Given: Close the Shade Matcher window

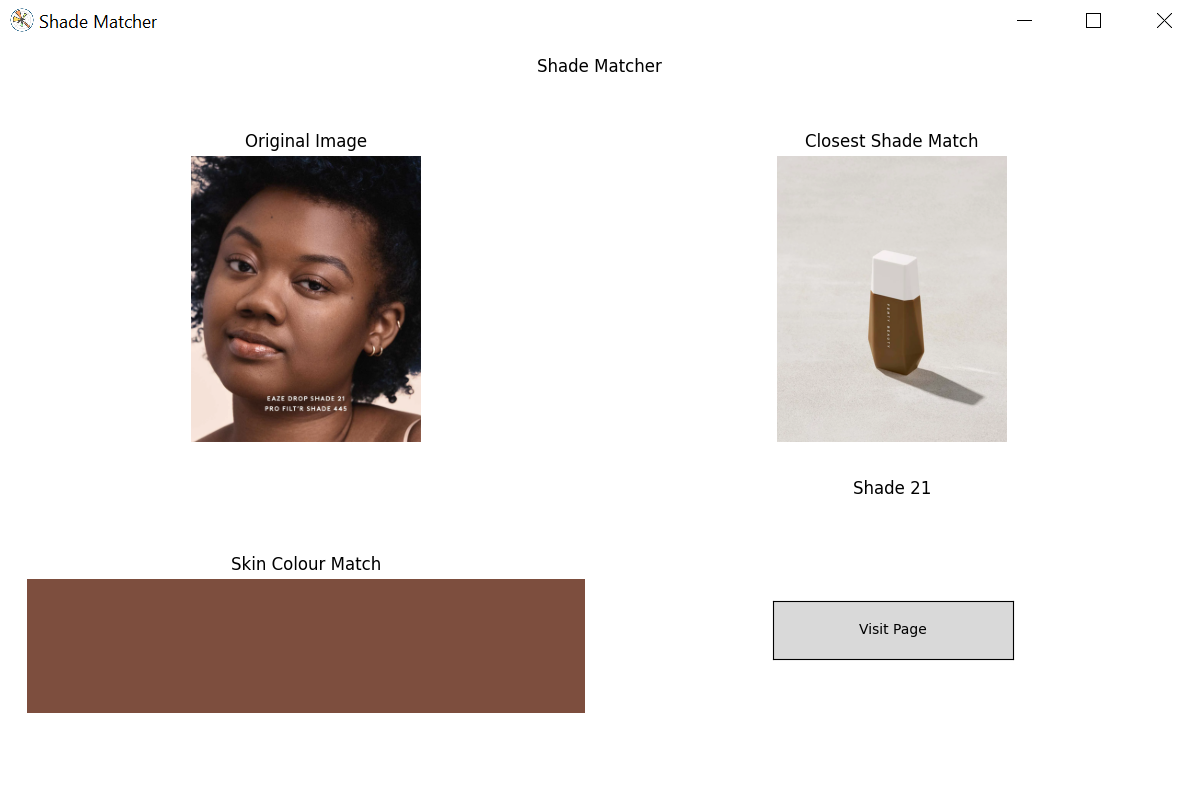Looking at the screenshot, I should [x=1164, y=20].
